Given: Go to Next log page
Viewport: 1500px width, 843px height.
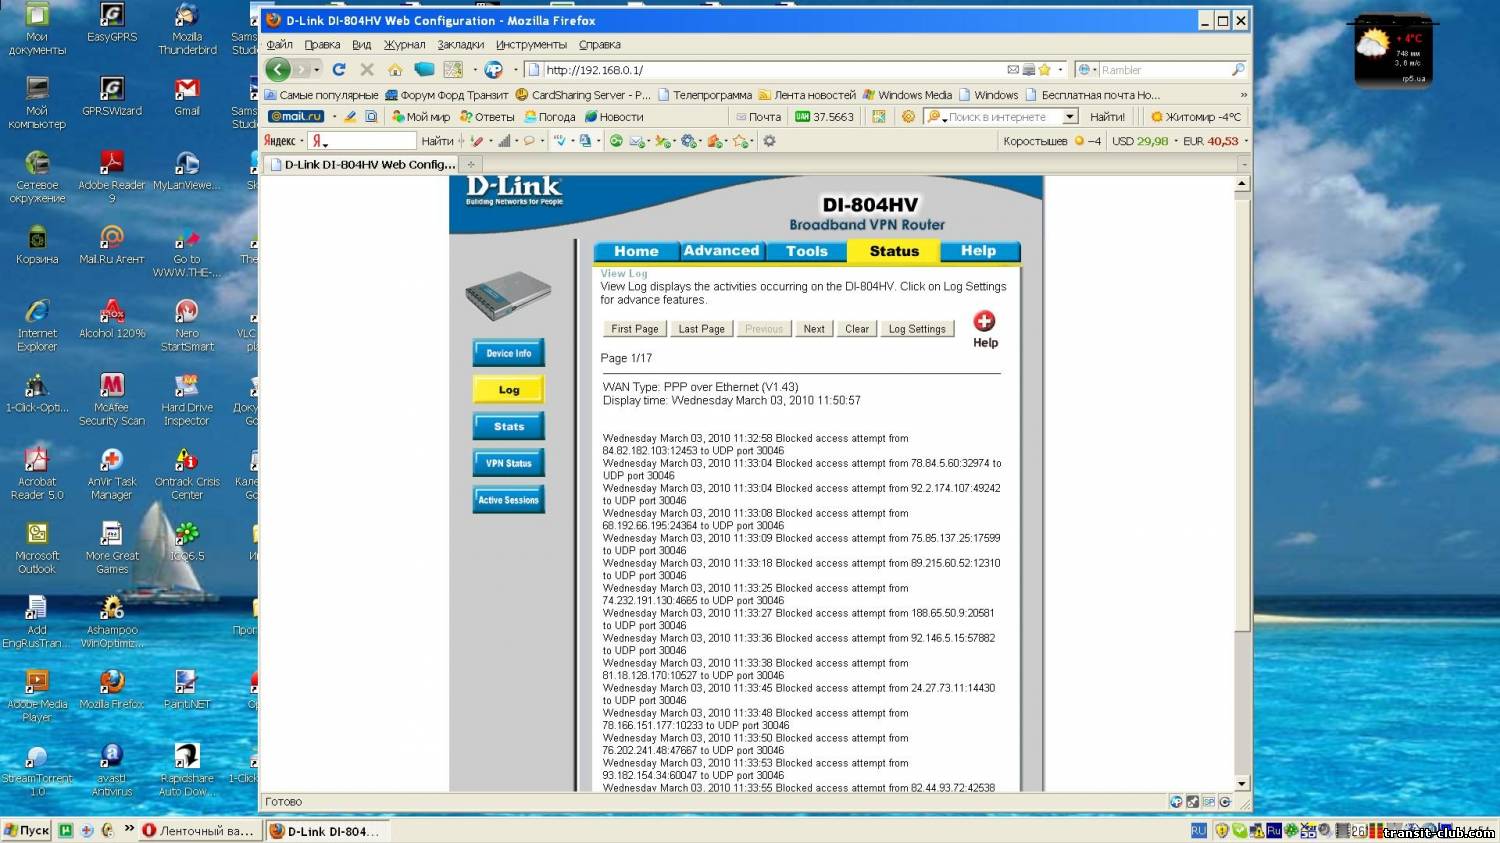Looking at the screenshot, I should pyautogui.click(x=814, y=329).
